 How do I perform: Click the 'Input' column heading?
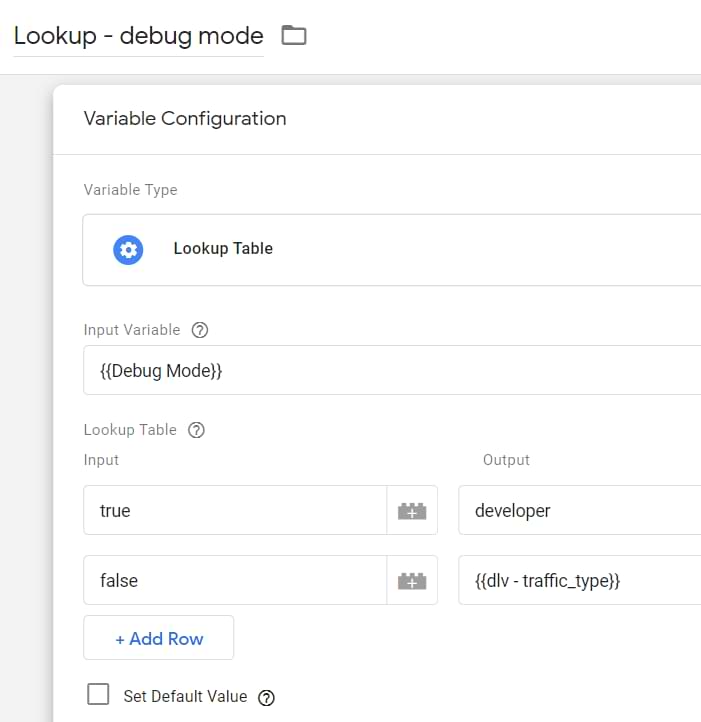coord(101,460)
